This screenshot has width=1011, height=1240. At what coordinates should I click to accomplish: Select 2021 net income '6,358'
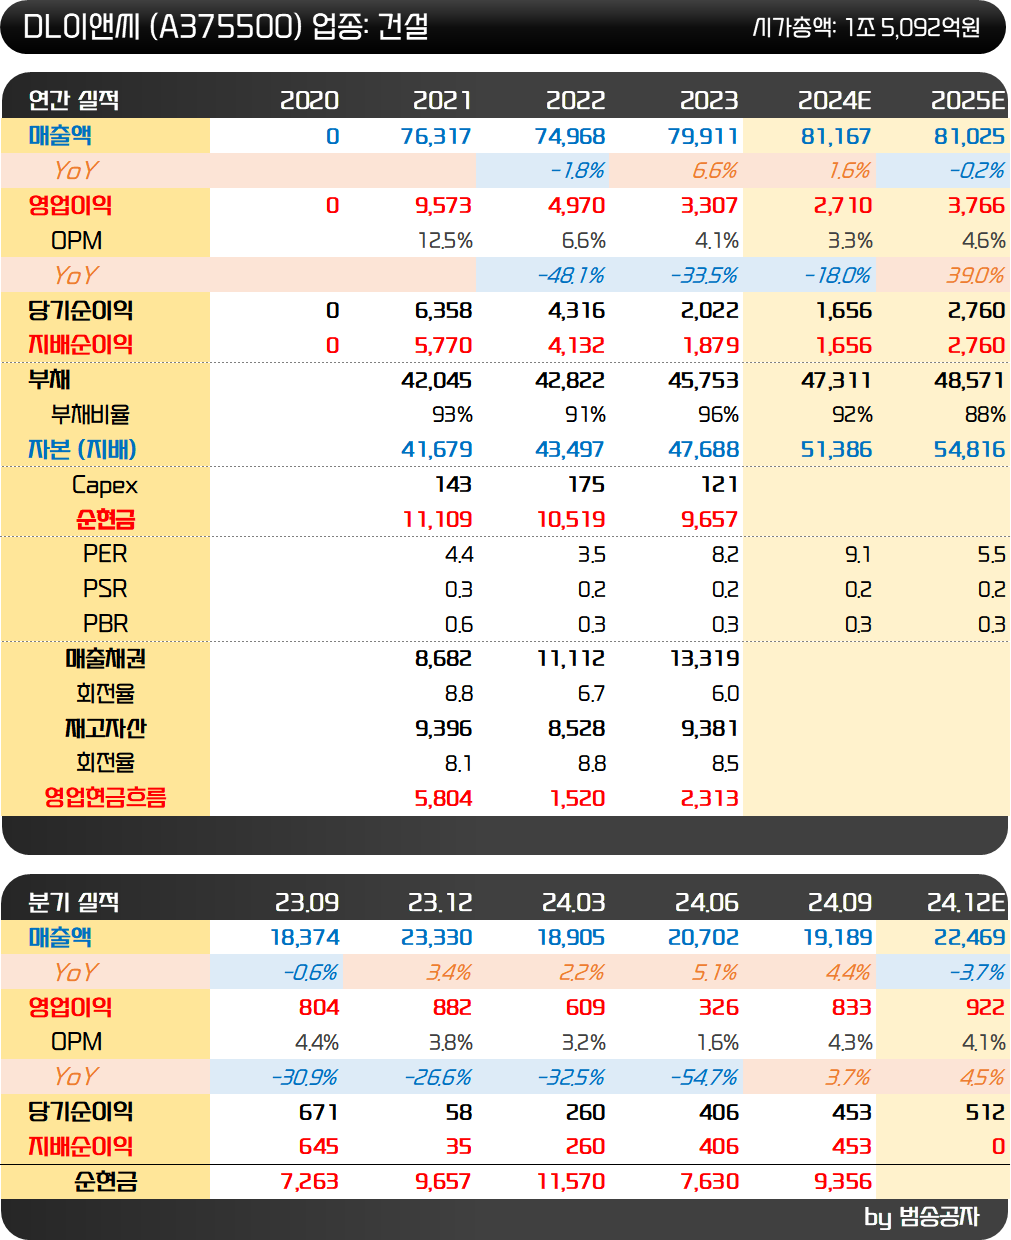point(443,310)
